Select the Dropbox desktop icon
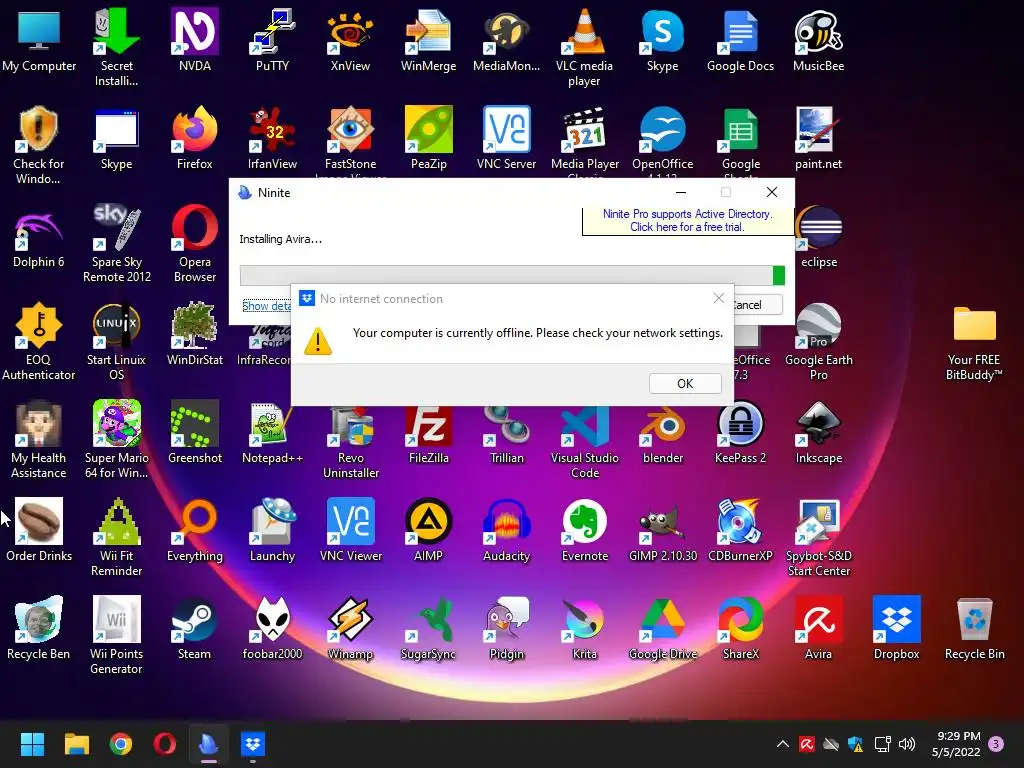Viewport: 1024px width, 768px height. pos(896,628)
